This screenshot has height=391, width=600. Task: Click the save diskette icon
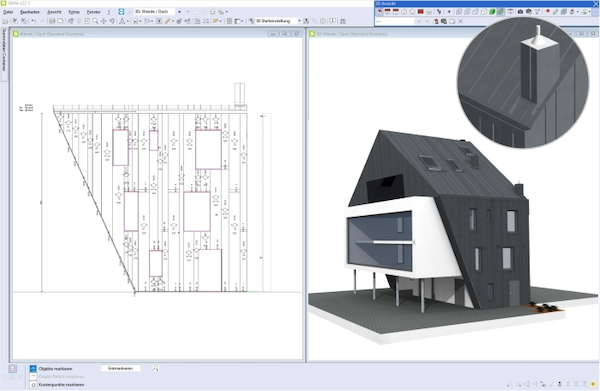[52, 21]
